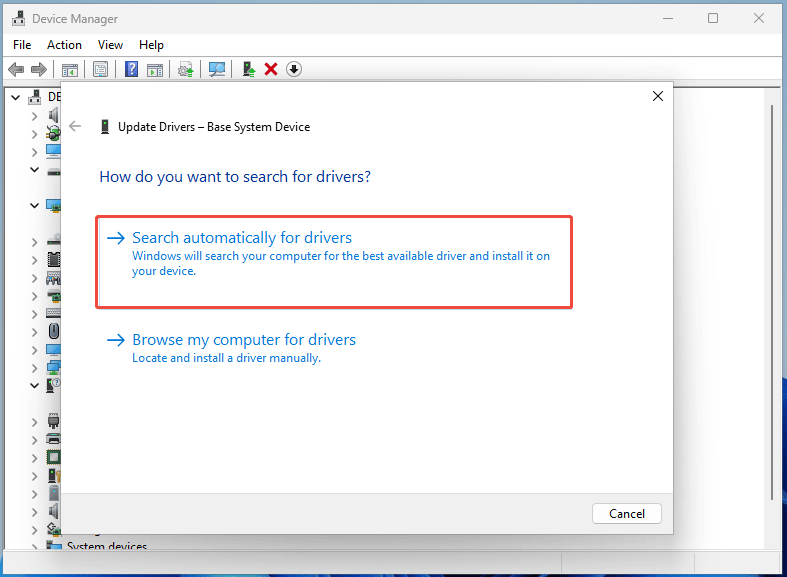
Task: Expand the node next to the processor icon
Action: [34, 458]
